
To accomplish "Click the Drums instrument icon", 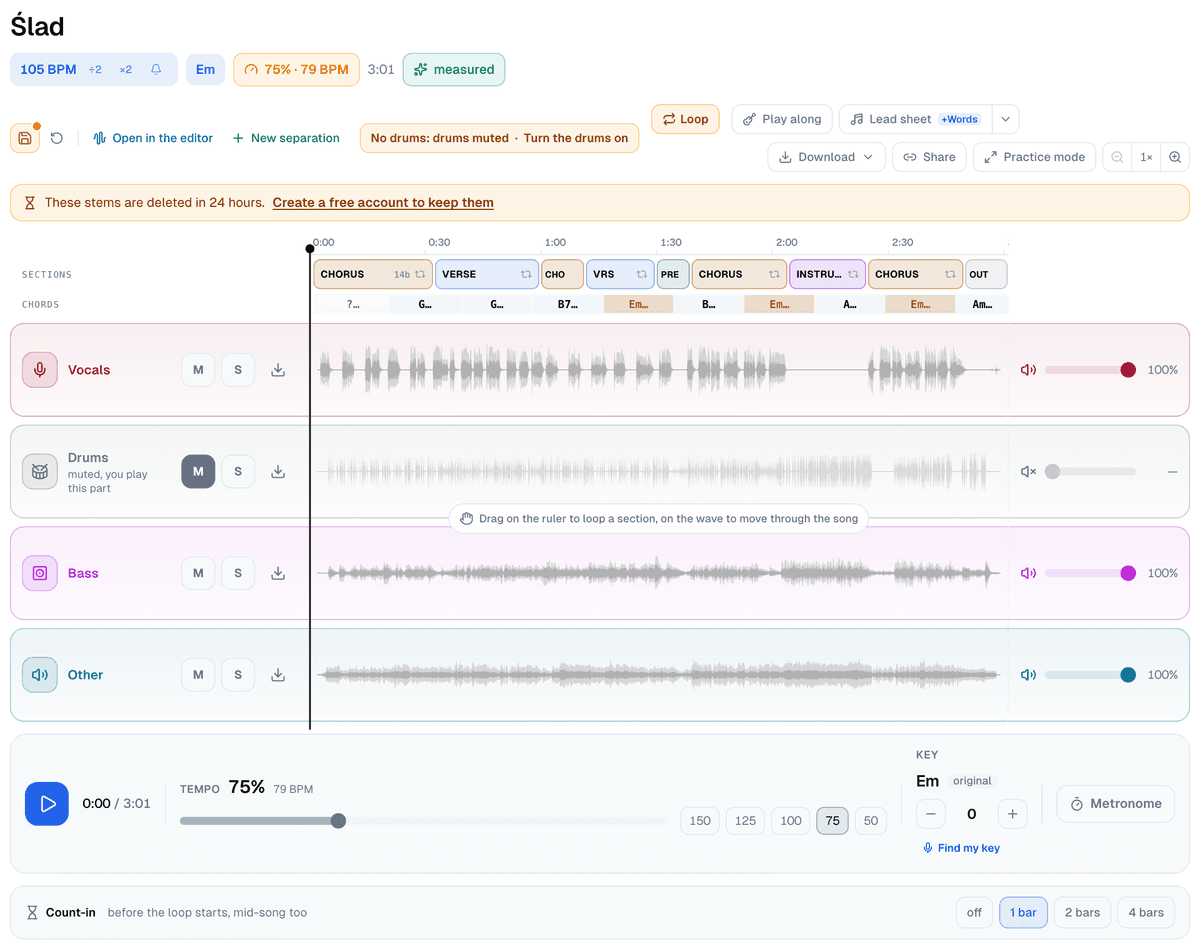I will (40, 471).
